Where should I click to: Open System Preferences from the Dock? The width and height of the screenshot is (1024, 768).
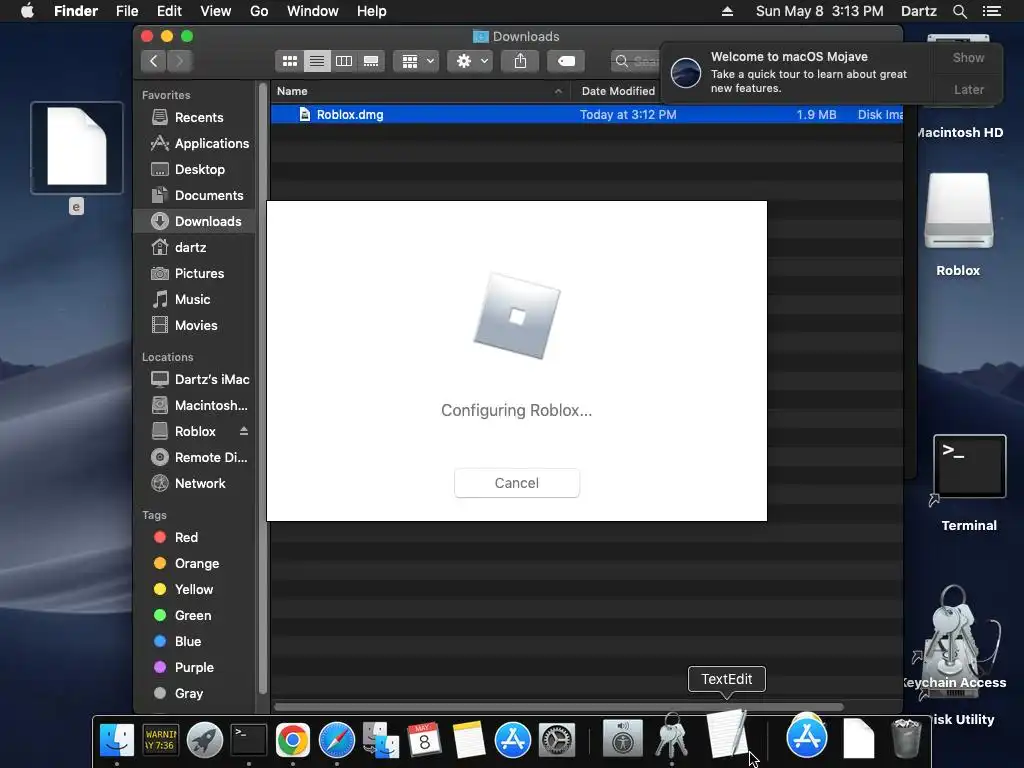point(556,740)
